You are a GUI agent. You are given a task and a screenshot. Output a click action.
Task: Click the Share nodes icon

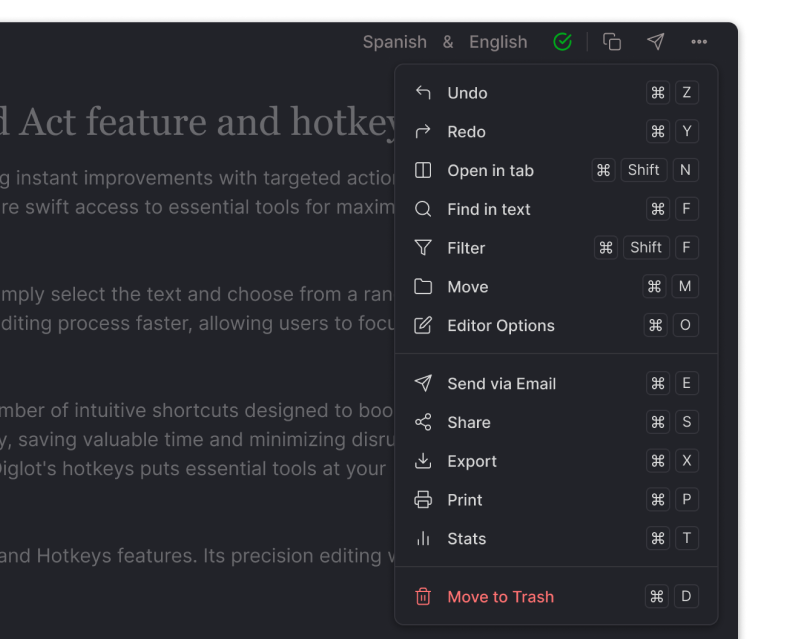coord(423,422)
